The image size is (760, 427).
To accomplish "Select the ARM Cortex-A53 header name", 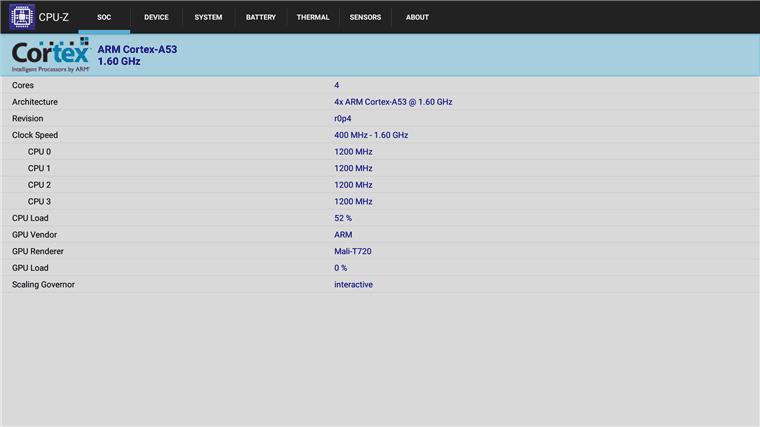I will click(x=137, y=49).
